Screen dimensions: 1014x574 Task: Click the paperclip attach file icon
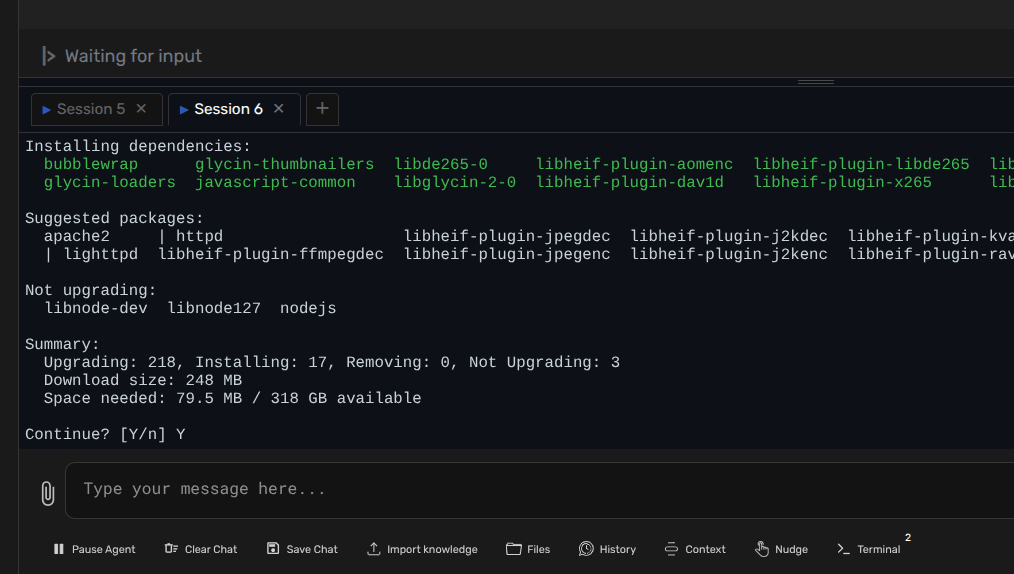pyautogui.click(x=48, y=493)
